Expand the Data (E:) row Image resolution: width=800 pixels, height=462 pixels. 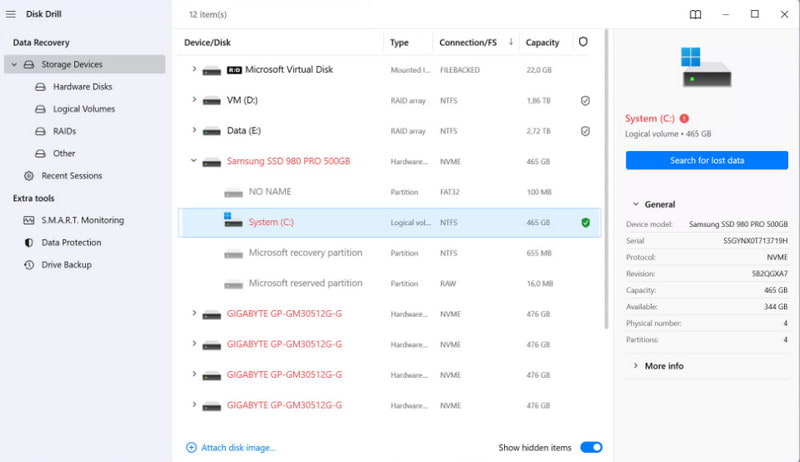[194, 130]
